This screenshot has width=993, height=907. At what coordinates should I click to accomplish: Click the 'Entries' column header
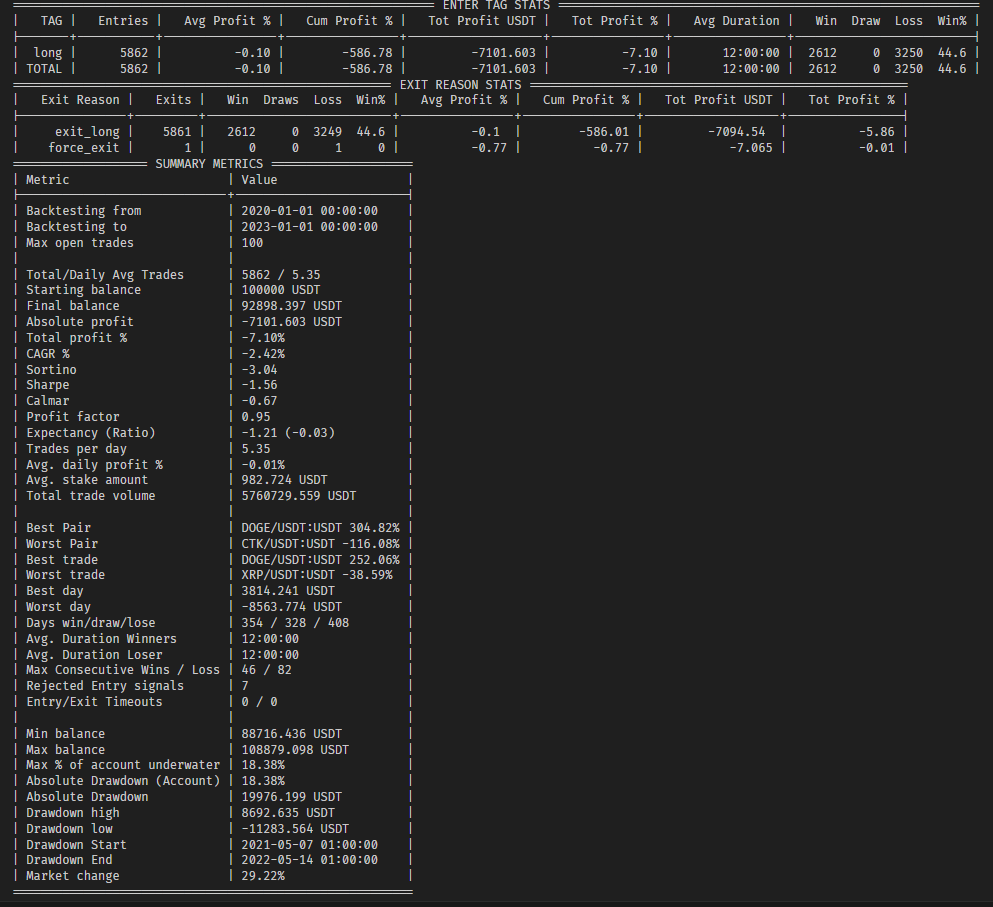pos(123,21)
